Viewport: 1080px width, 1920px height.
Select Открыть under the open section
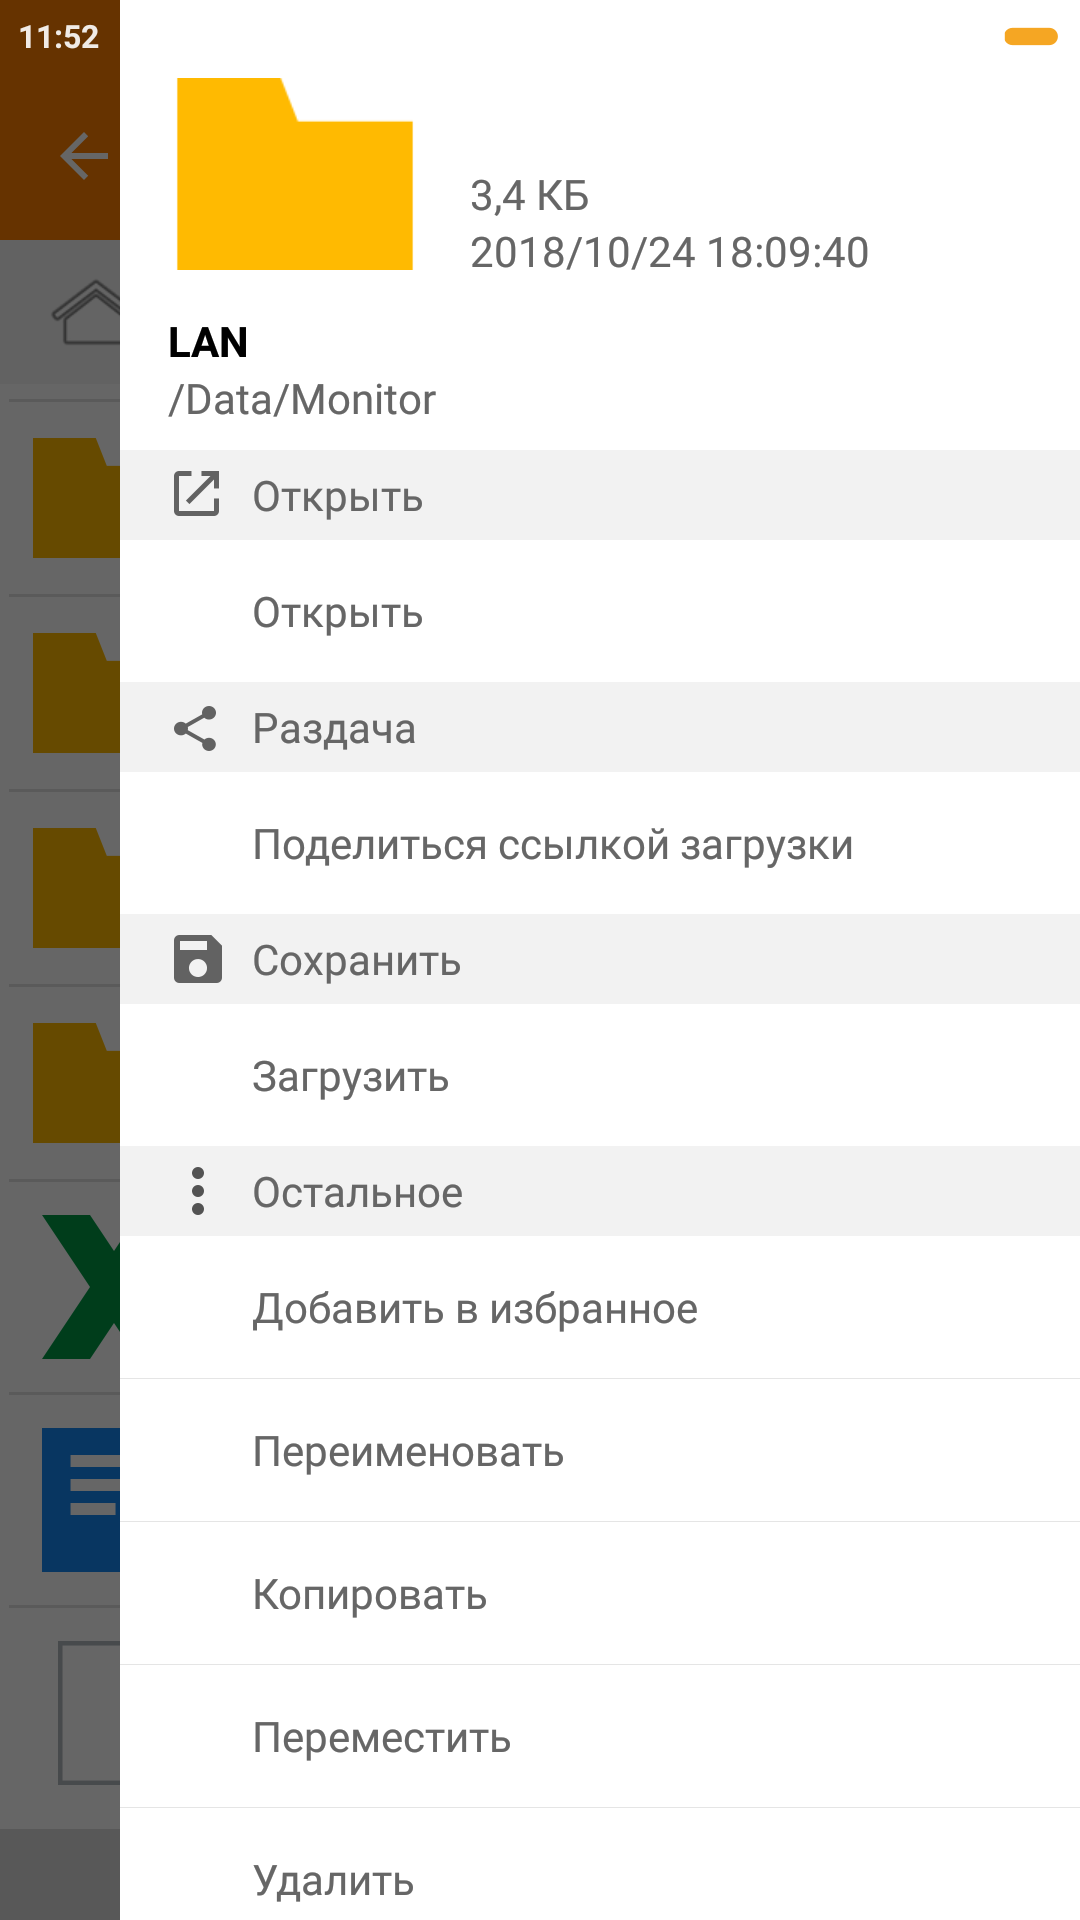coord(338,613)
